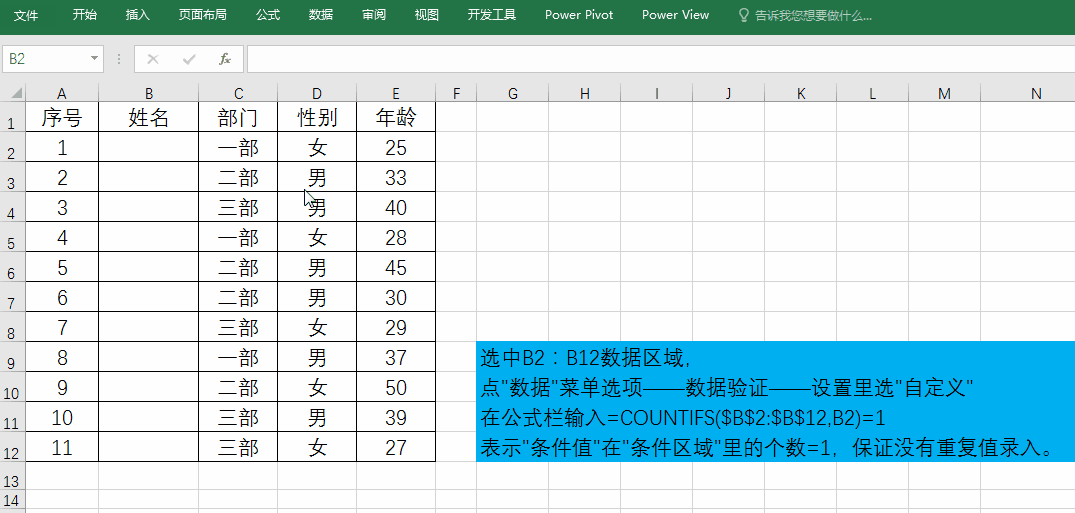
Task: Select column G header
Action: tap(512, 93)
